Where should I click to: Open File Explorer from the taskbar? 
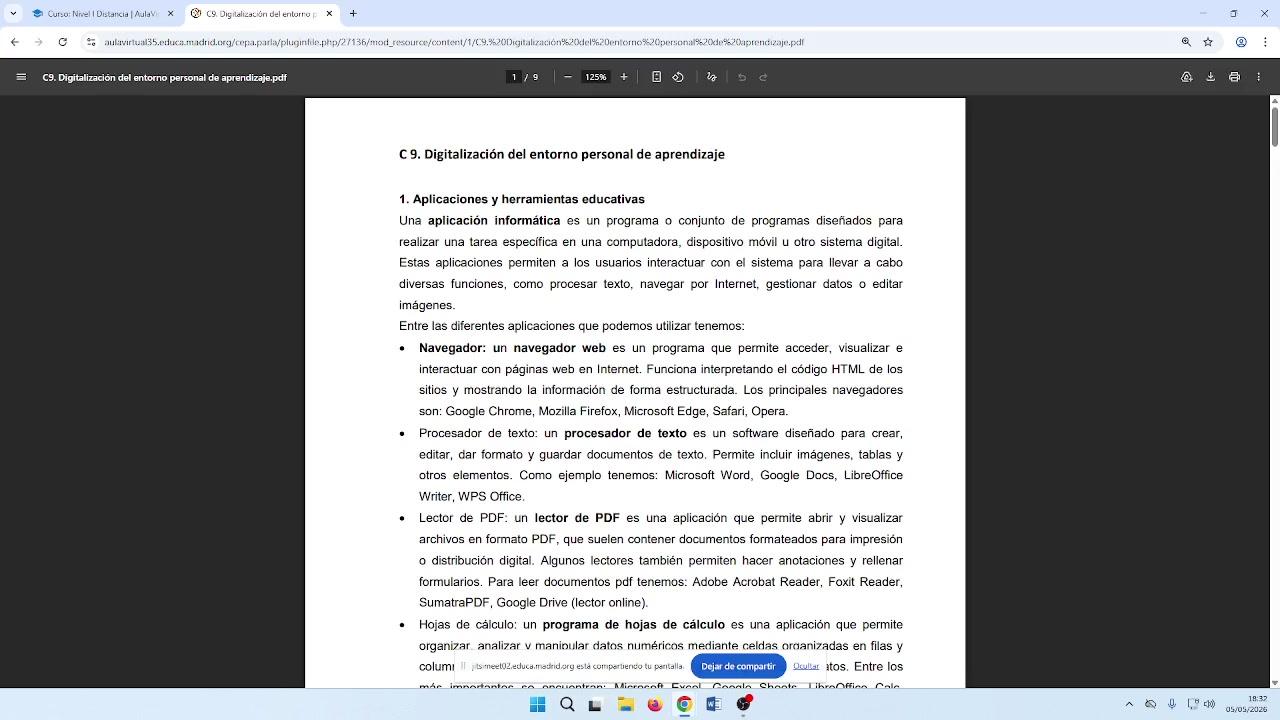click(x=626, y=704)
